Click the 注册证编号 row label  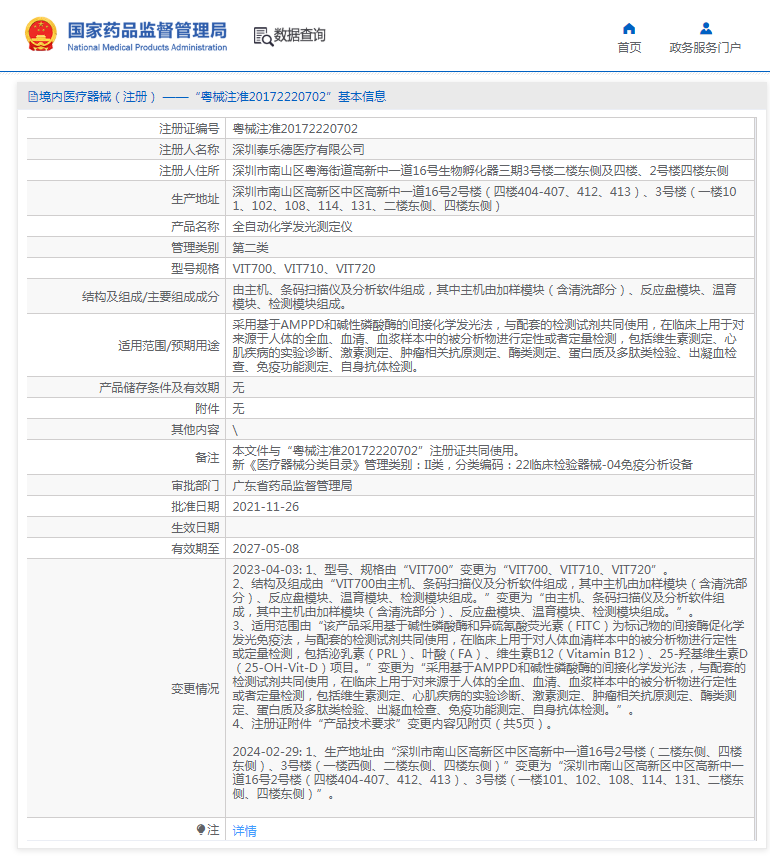[x=189, y=128]
